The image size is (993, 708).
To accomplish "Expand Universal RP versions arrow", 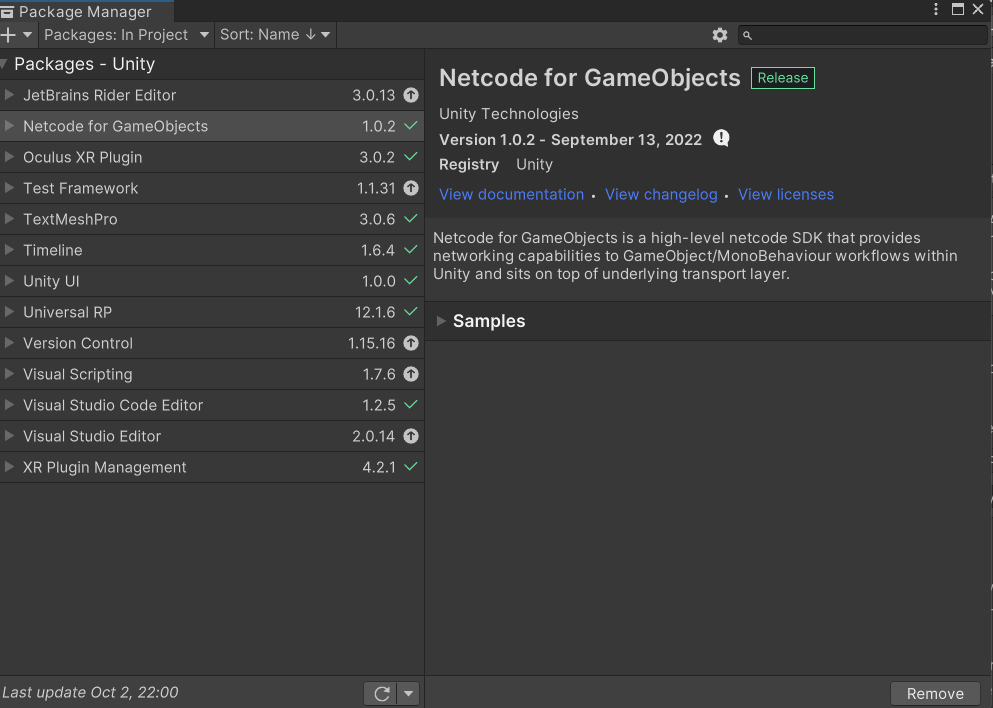I will pyautogui.click(x=9, y=312).
